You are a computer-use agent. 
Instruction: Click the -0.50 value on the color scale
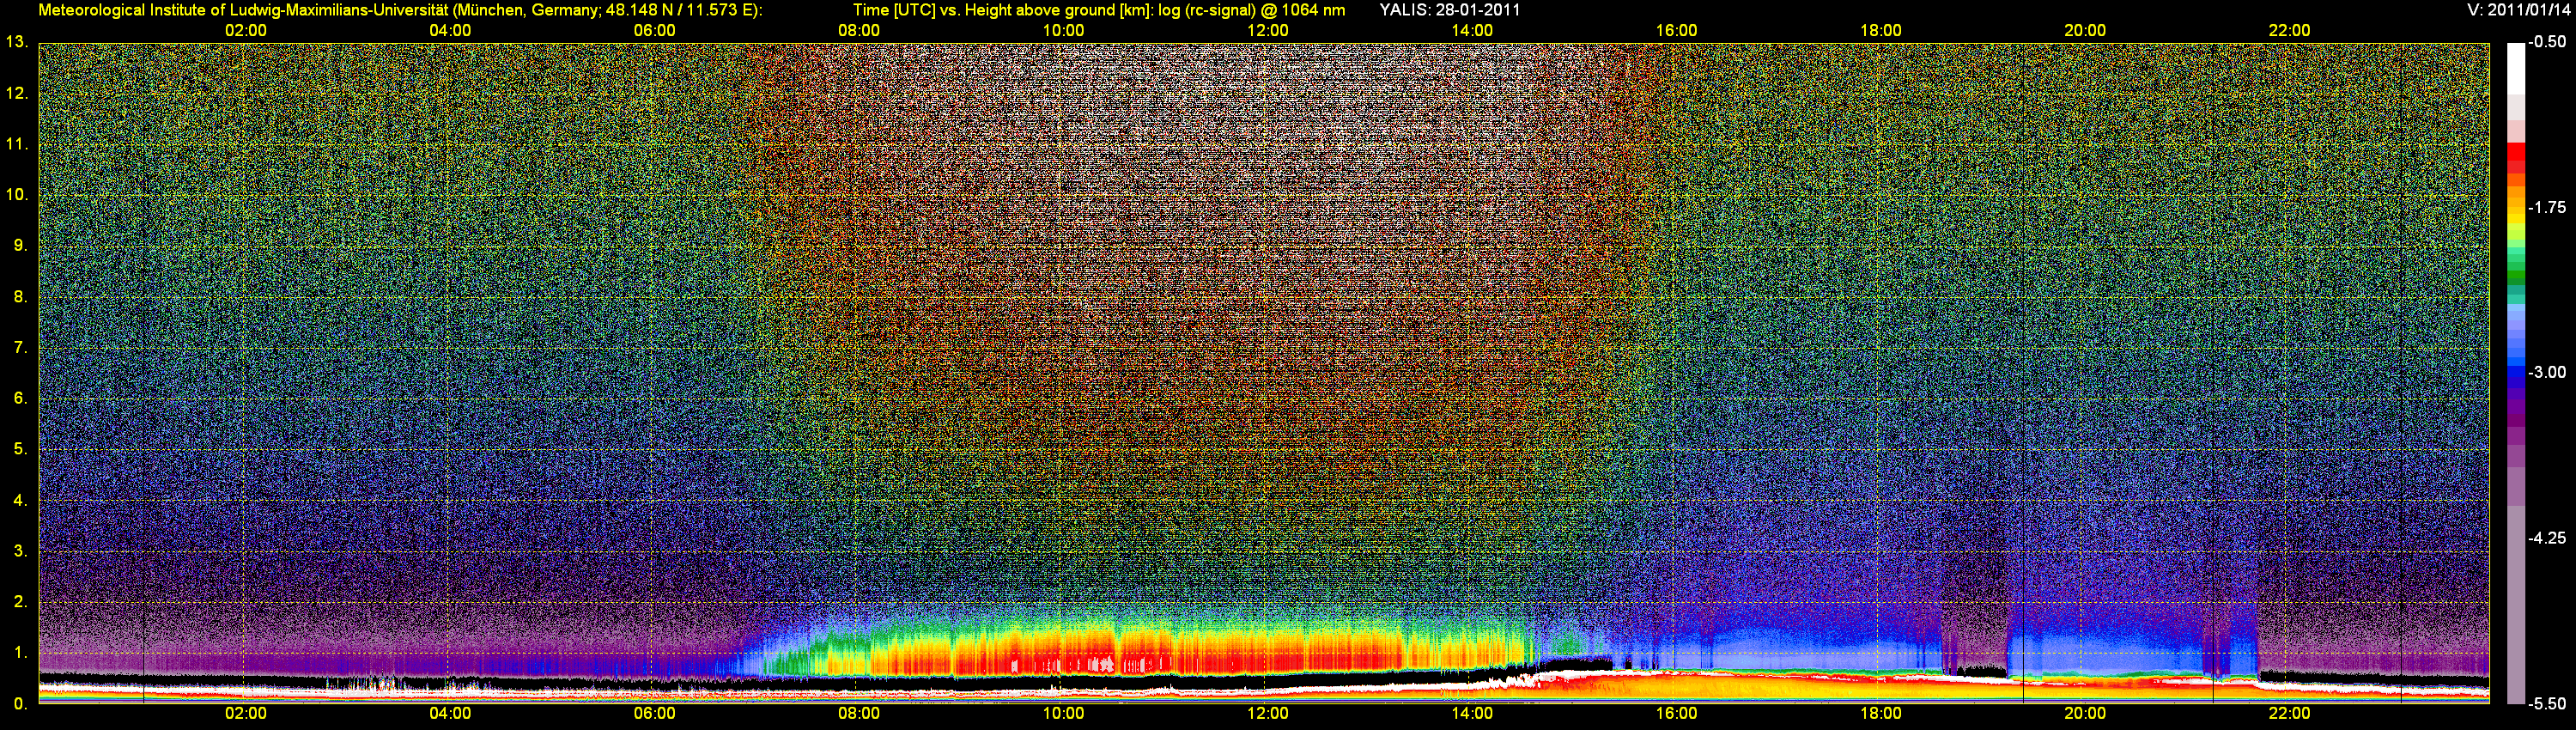(x=2546, y=42)
